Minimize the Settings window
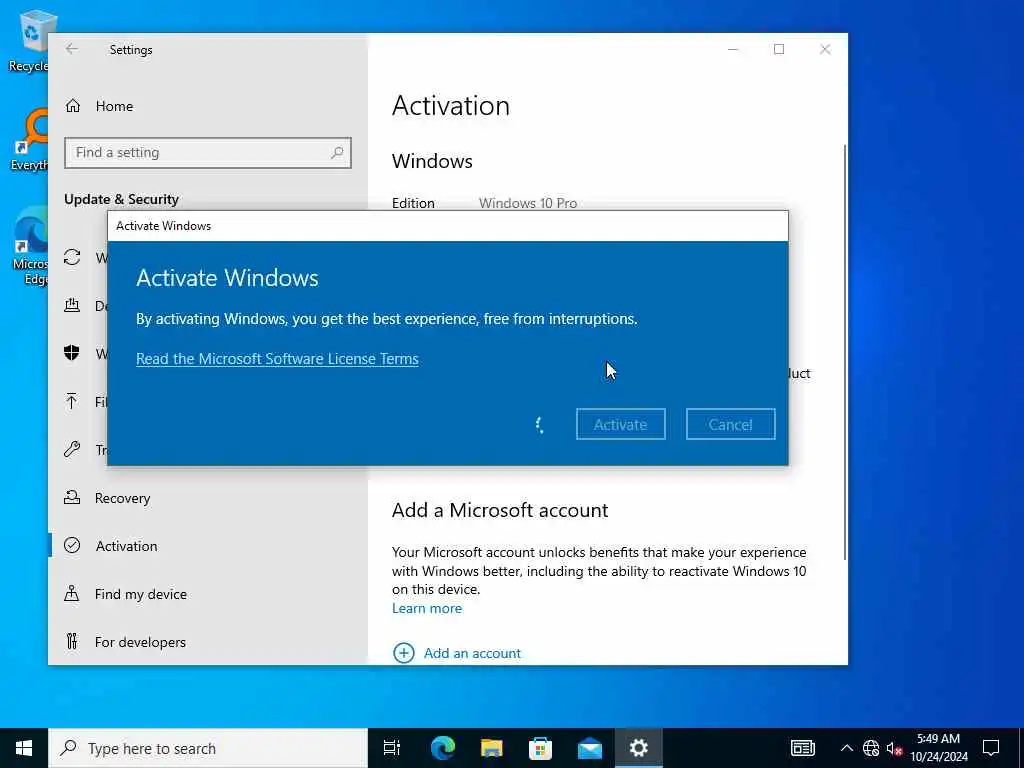1024x768 pixels. coord(733,50)
